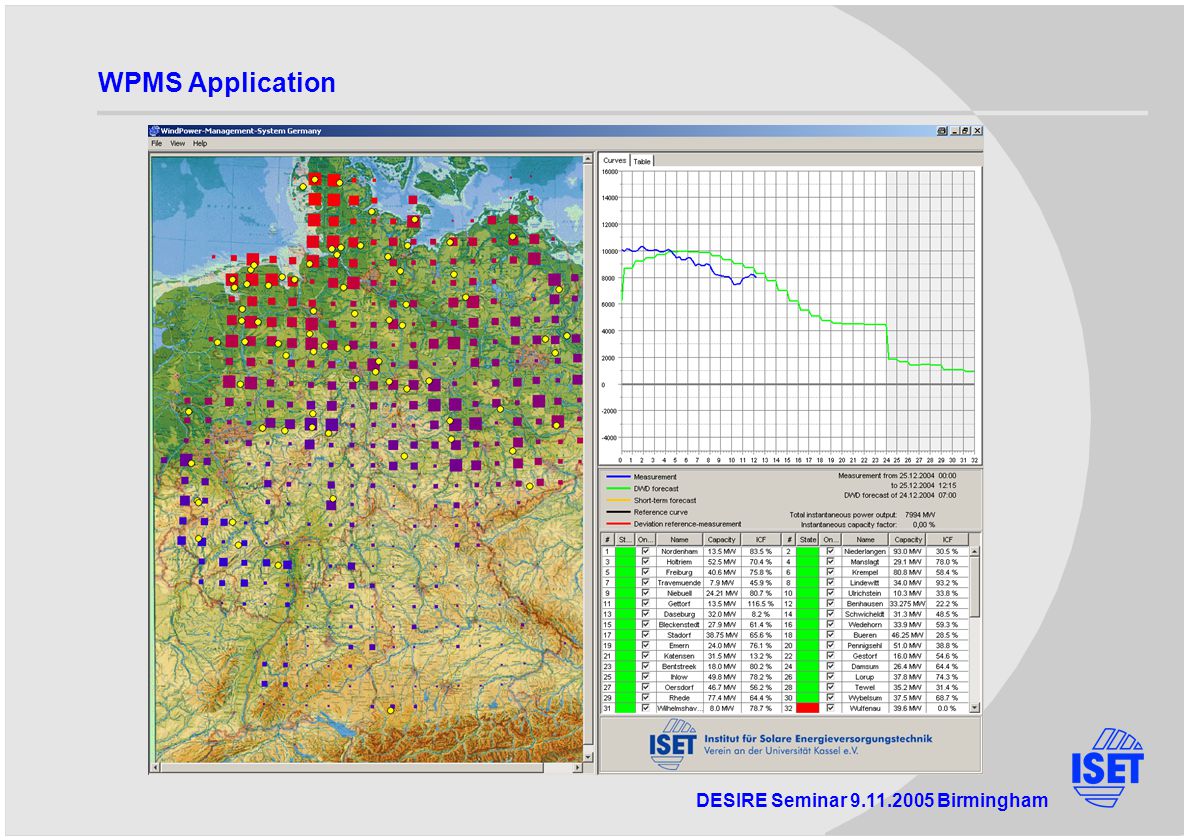This screenshot has width=1188, height=840.
Task: Click the Short-term forecast legend entry
Action: (651, 501)
